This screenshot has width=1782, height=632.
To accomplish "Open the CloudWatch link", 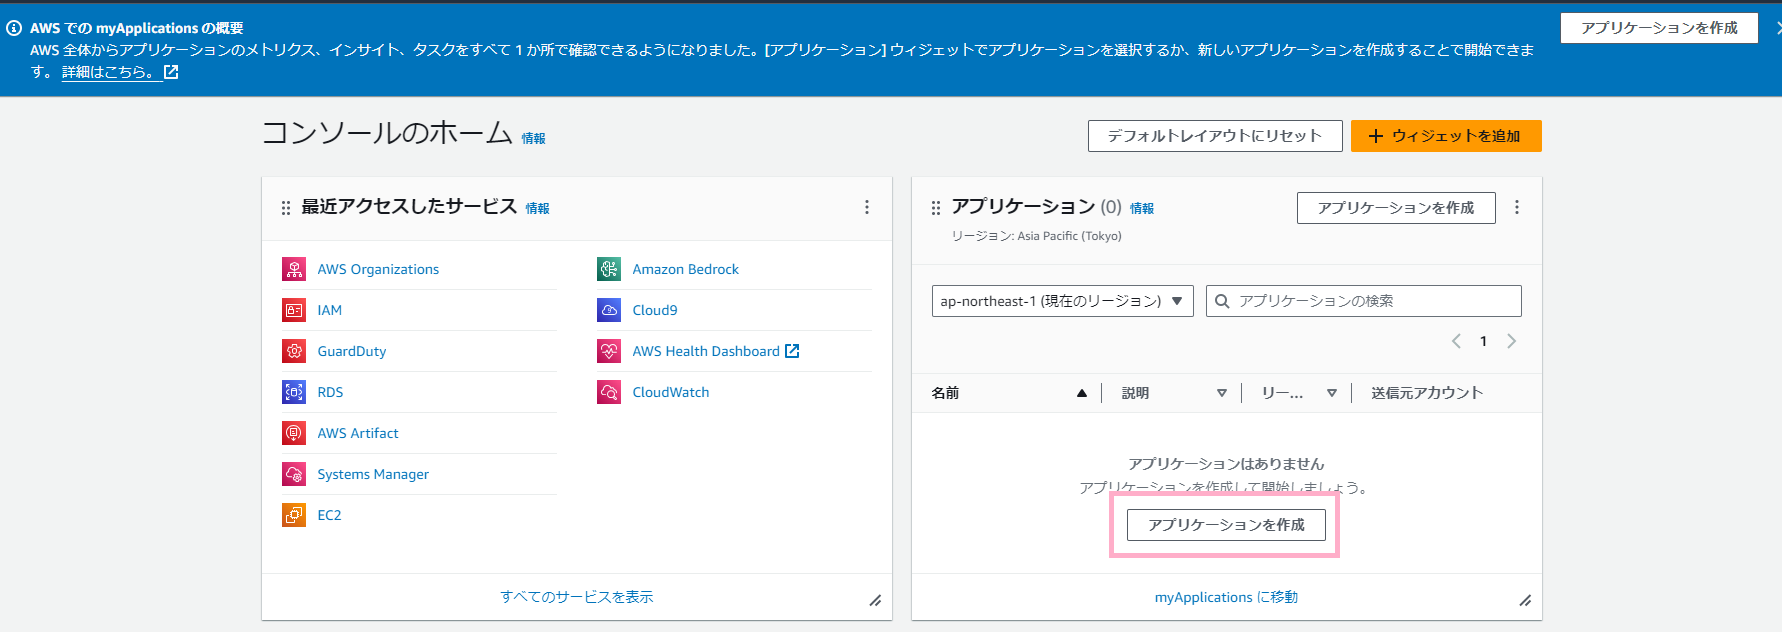I will click(x=671, y=392).
